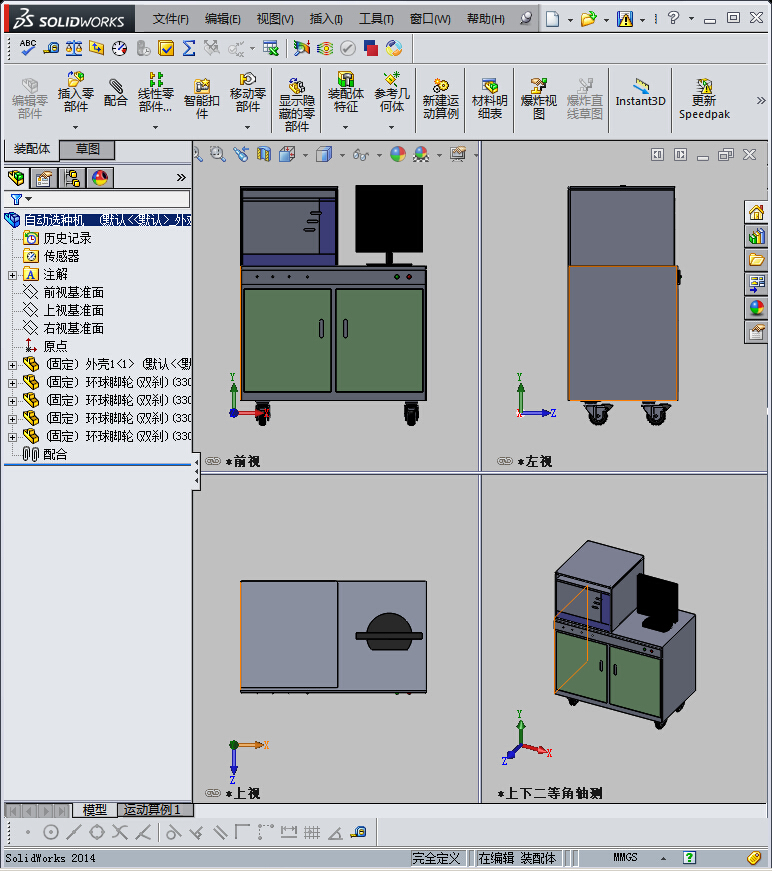Click the status bar help question mark button
This screenshot has height=871, width=772.
pos(689,858)
